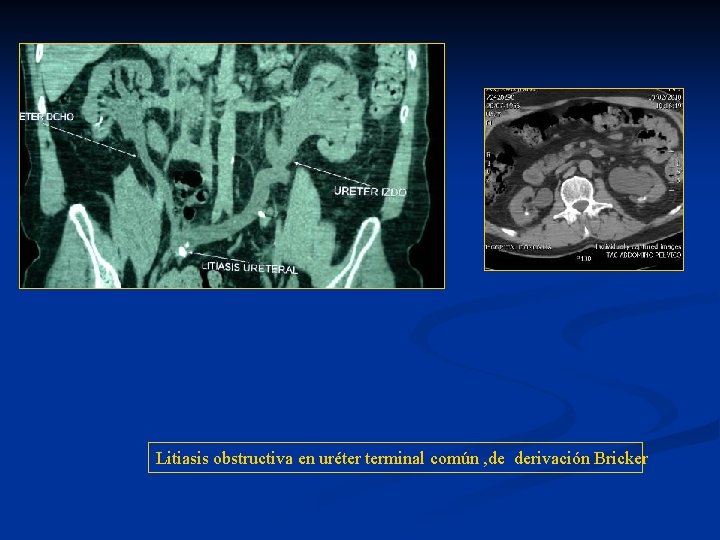Select the small axial CT image
This screenshot has height=540, width=720.
coord(584,179)
